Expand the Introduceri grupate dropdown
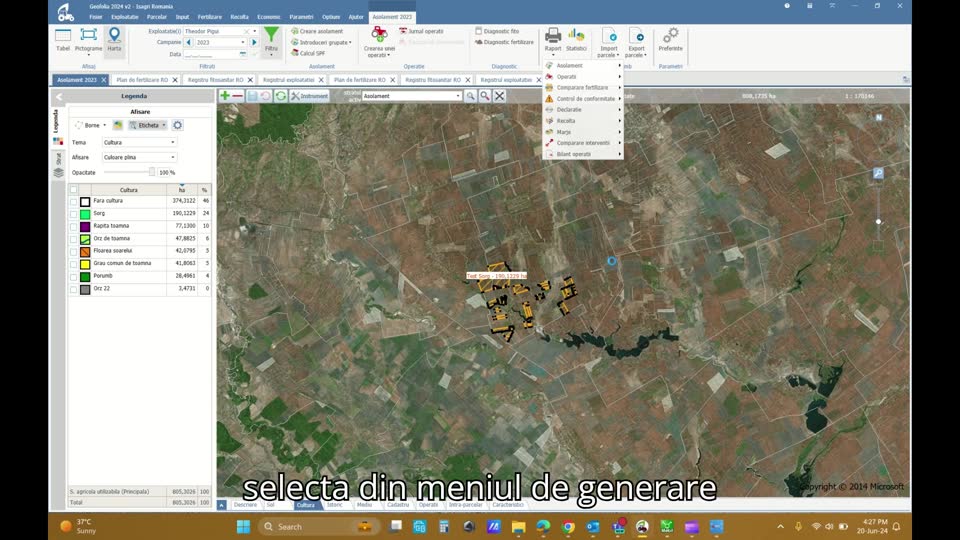 click(350, 43)
